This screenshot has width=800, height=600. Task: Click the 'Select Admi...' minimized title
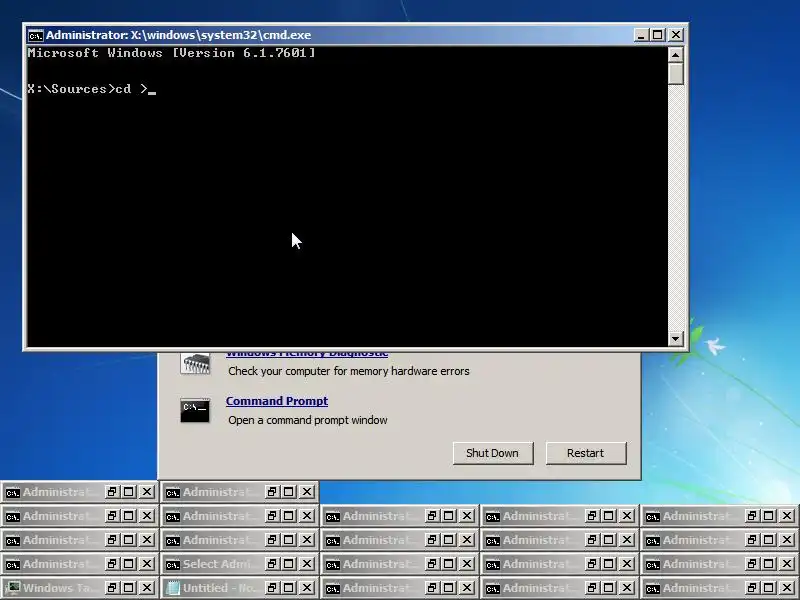tap(217, 564)
